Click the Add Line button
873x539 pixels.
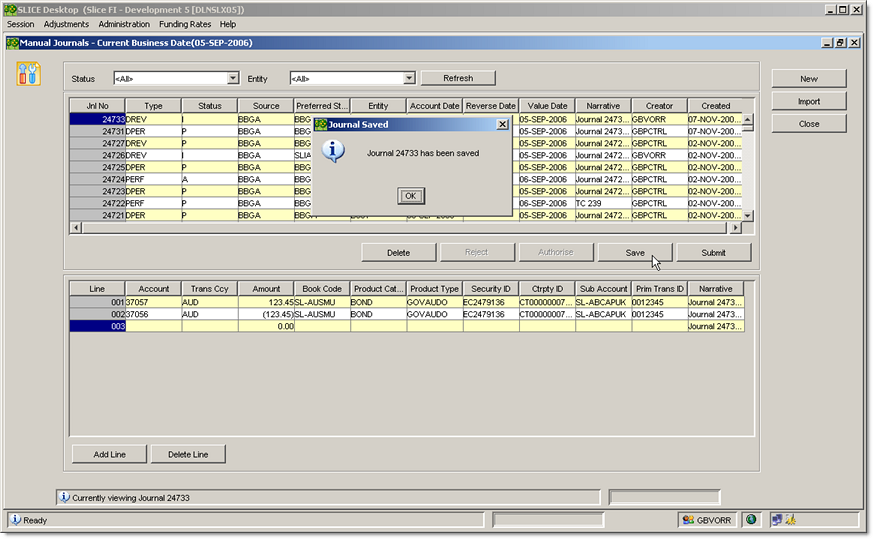point(109,454)
